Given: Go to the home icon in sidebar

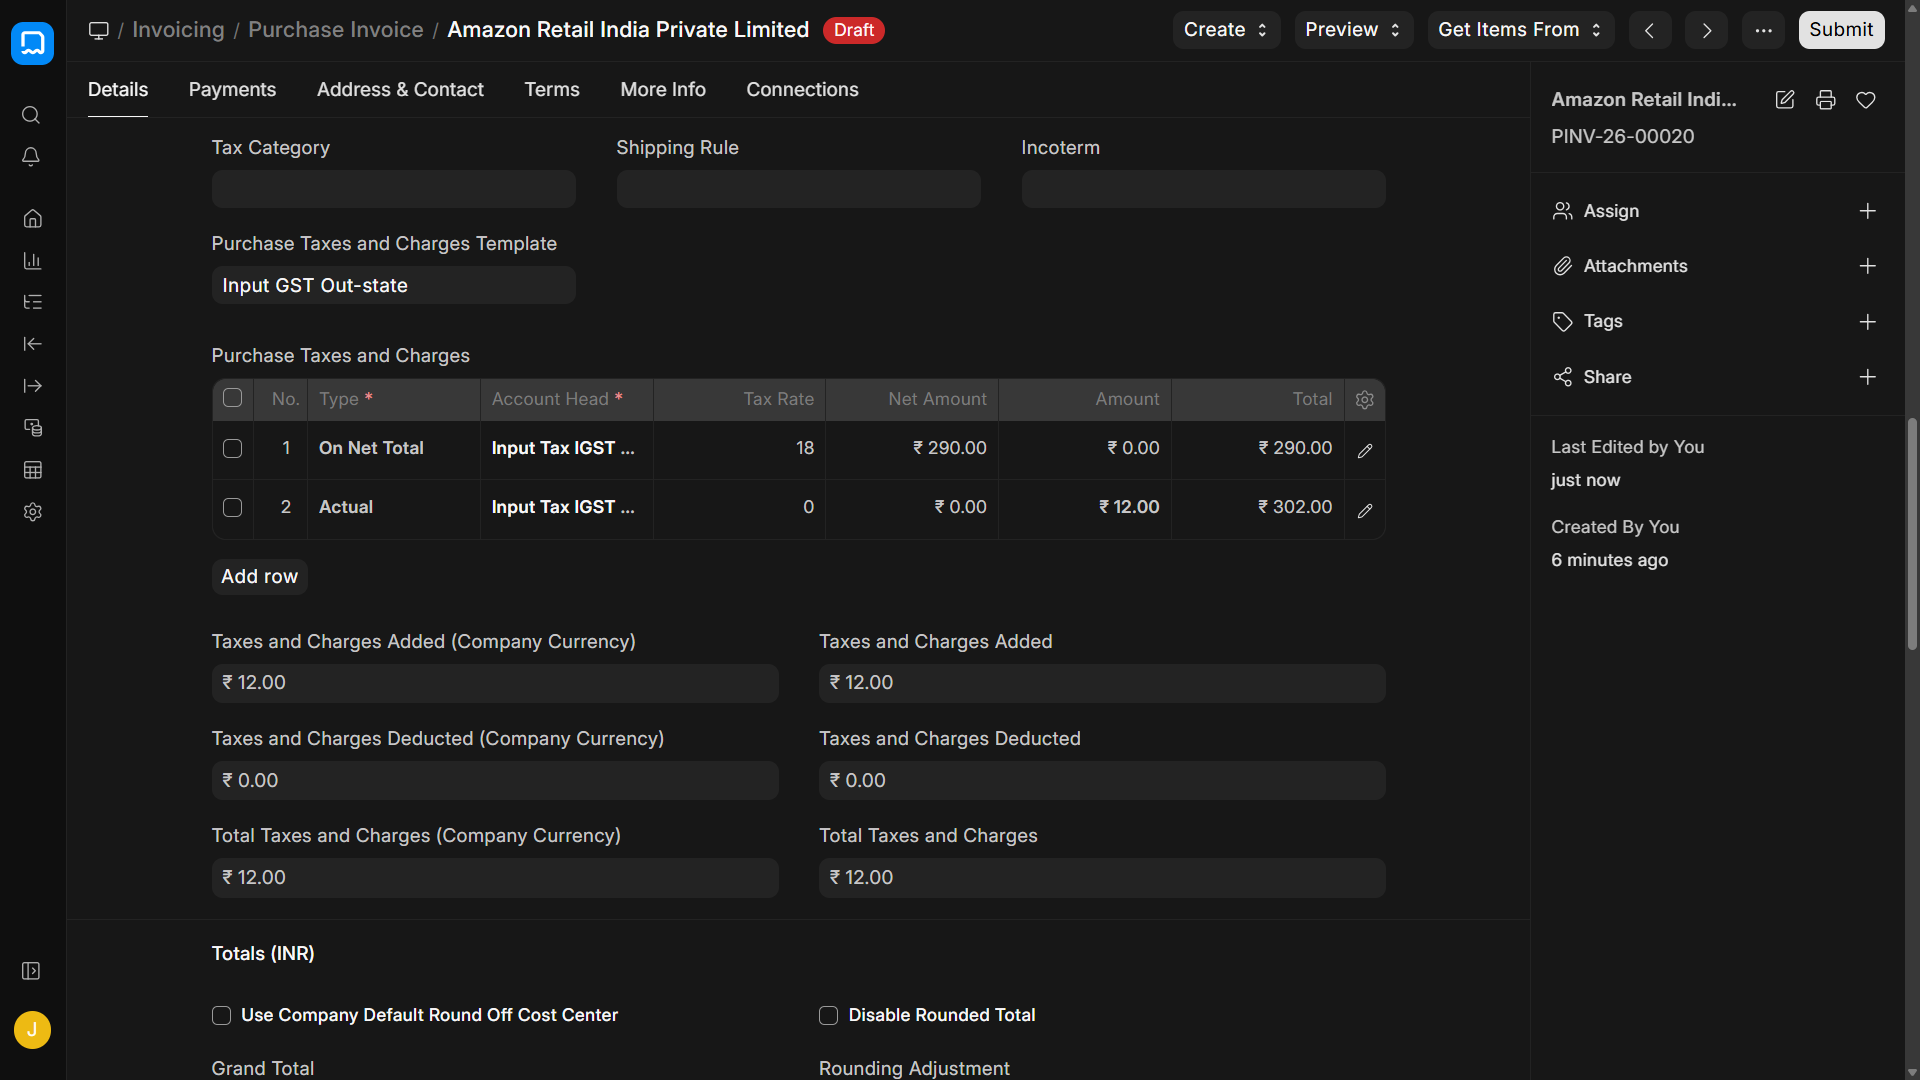Looking at the screenshot, I should click(32, 218).
